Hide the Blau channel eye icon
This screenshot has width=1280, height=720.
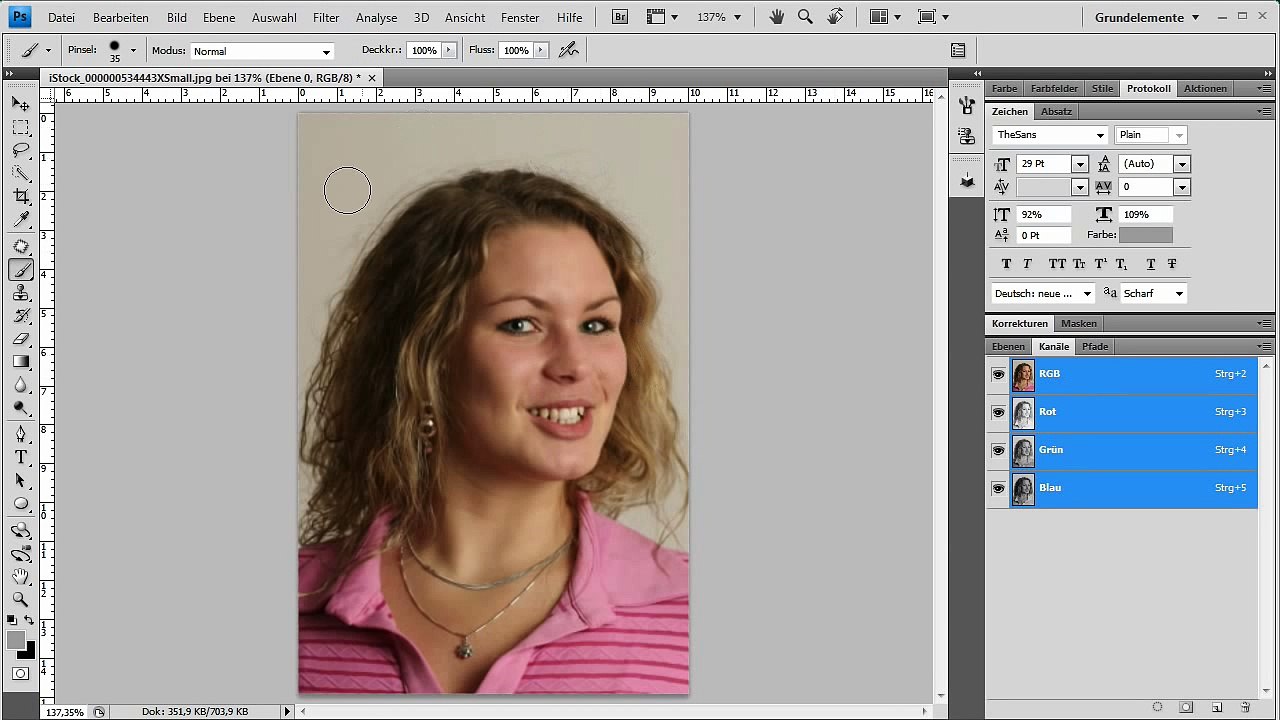click(998, 488)
